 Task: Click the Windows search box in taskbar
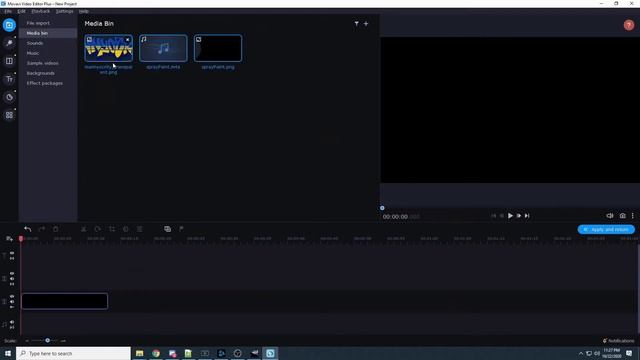(x=73, y=353)
